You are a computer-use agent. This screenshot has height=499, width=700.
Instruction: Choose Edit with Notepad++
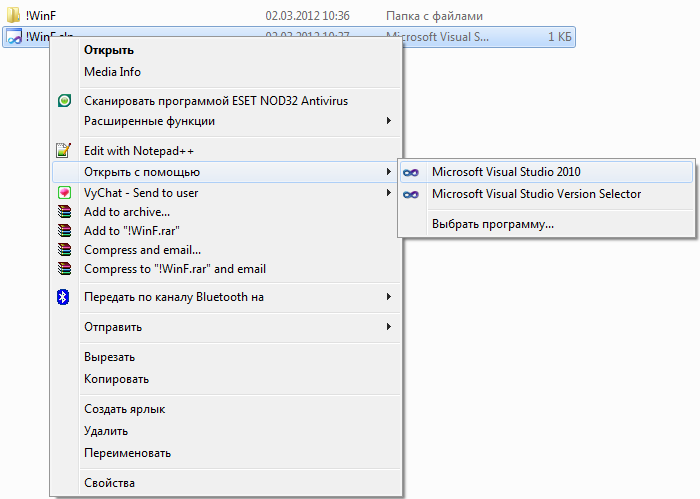226,151
